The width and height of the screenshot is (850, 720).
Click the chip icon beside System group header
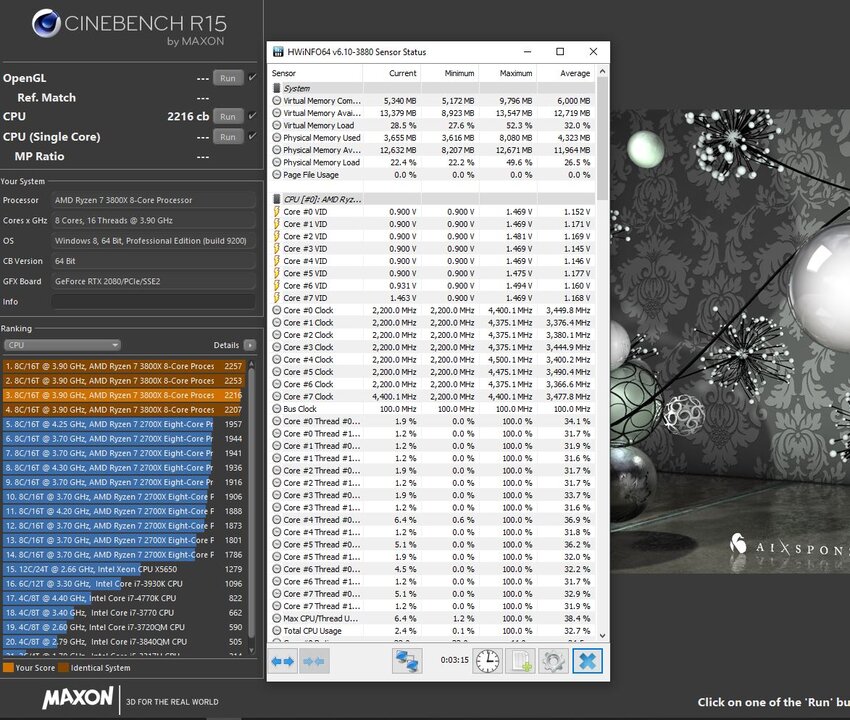pos(276,88)
